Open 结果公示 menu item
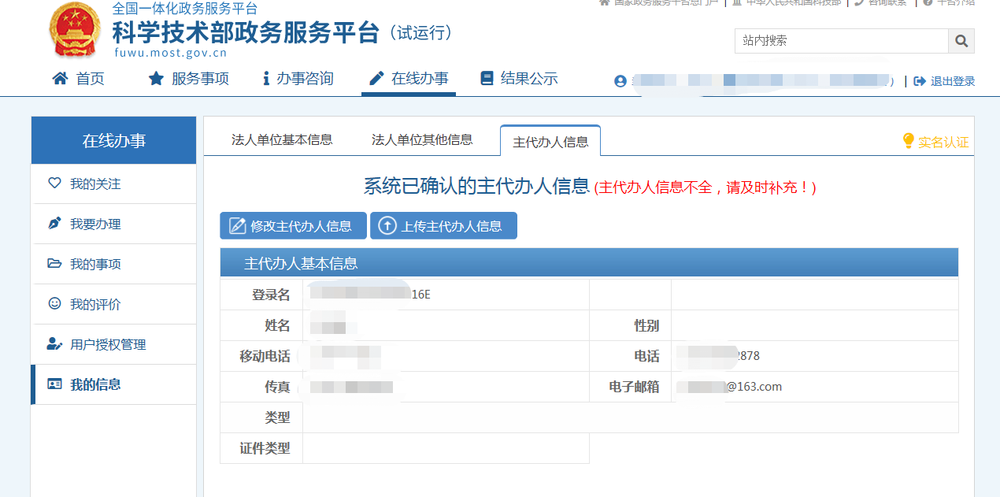This screenshot has width=1000, height=497. [519, 79]
